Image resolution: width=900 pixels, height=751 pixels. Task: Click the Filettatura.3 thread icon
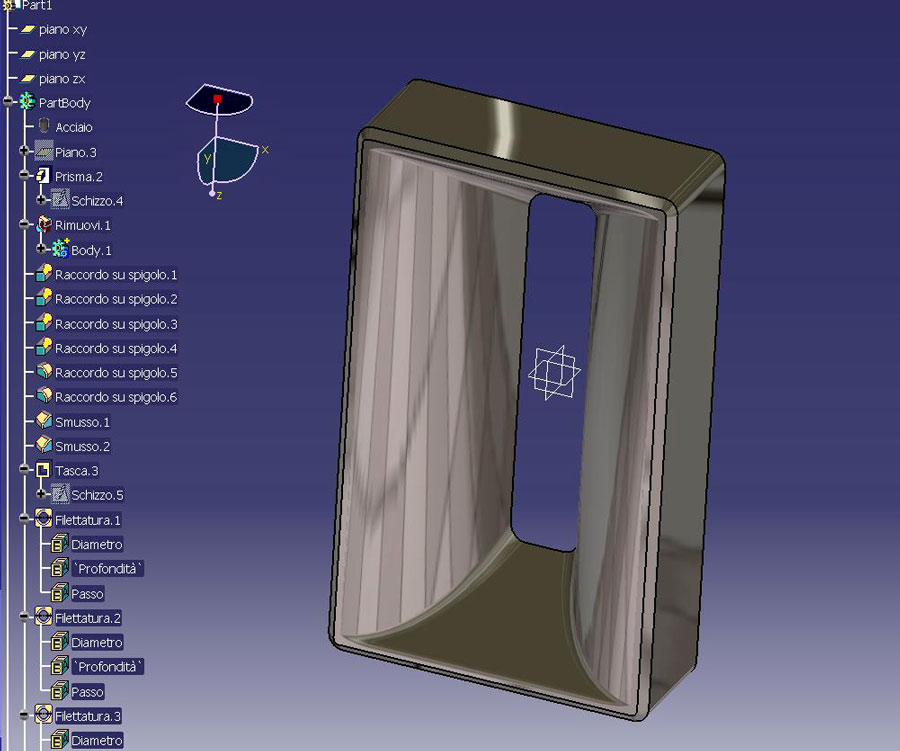click(44, 715)
